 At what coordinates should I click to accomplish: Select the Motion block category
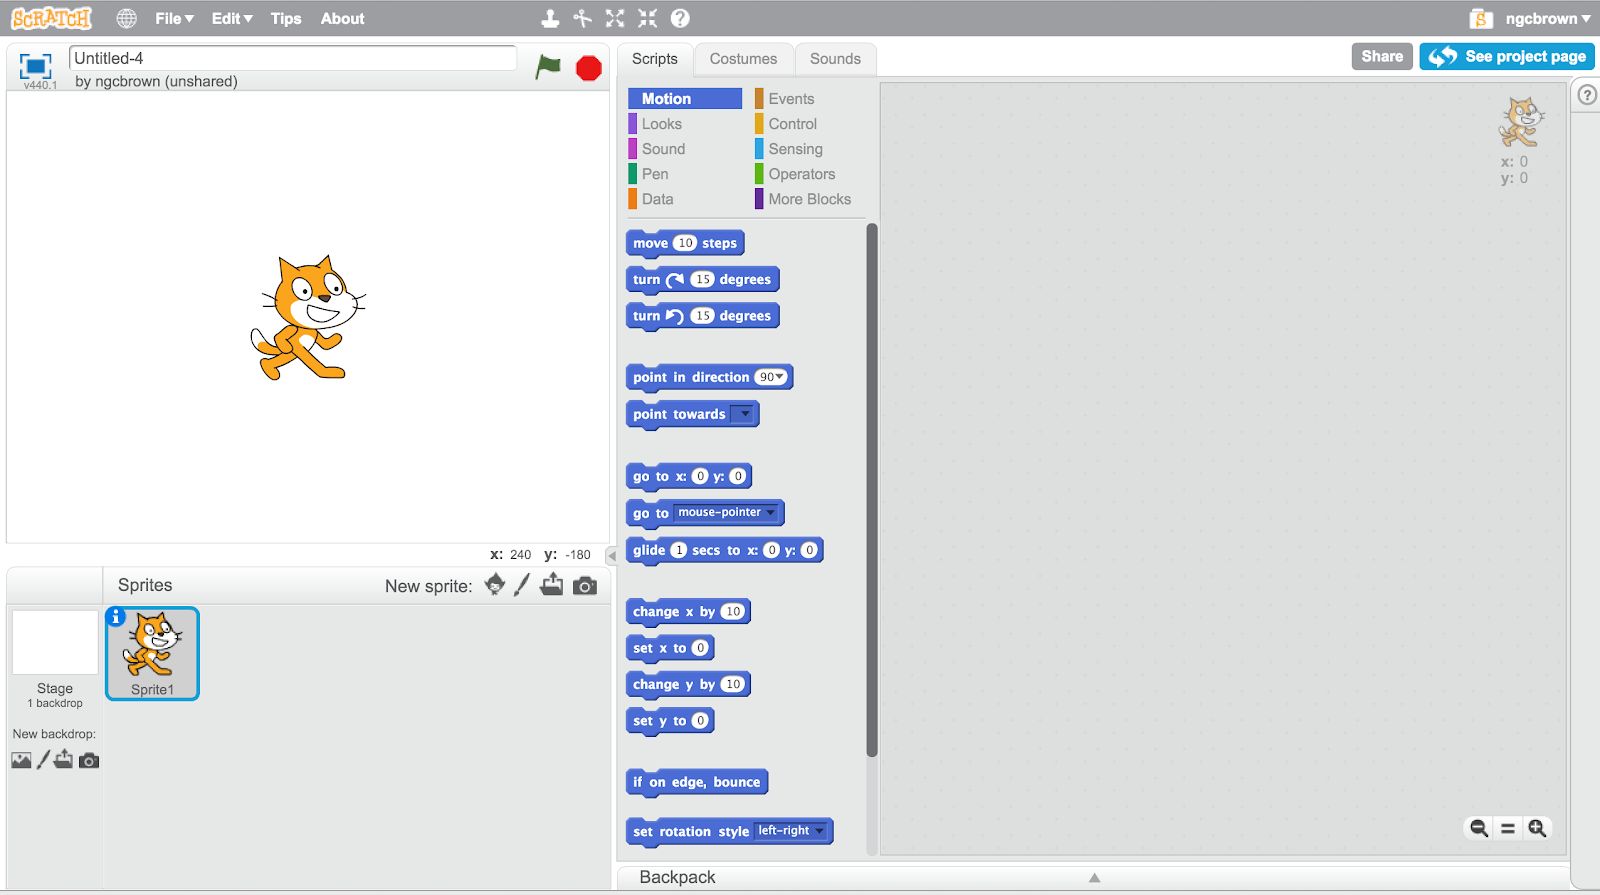point(685,98)
